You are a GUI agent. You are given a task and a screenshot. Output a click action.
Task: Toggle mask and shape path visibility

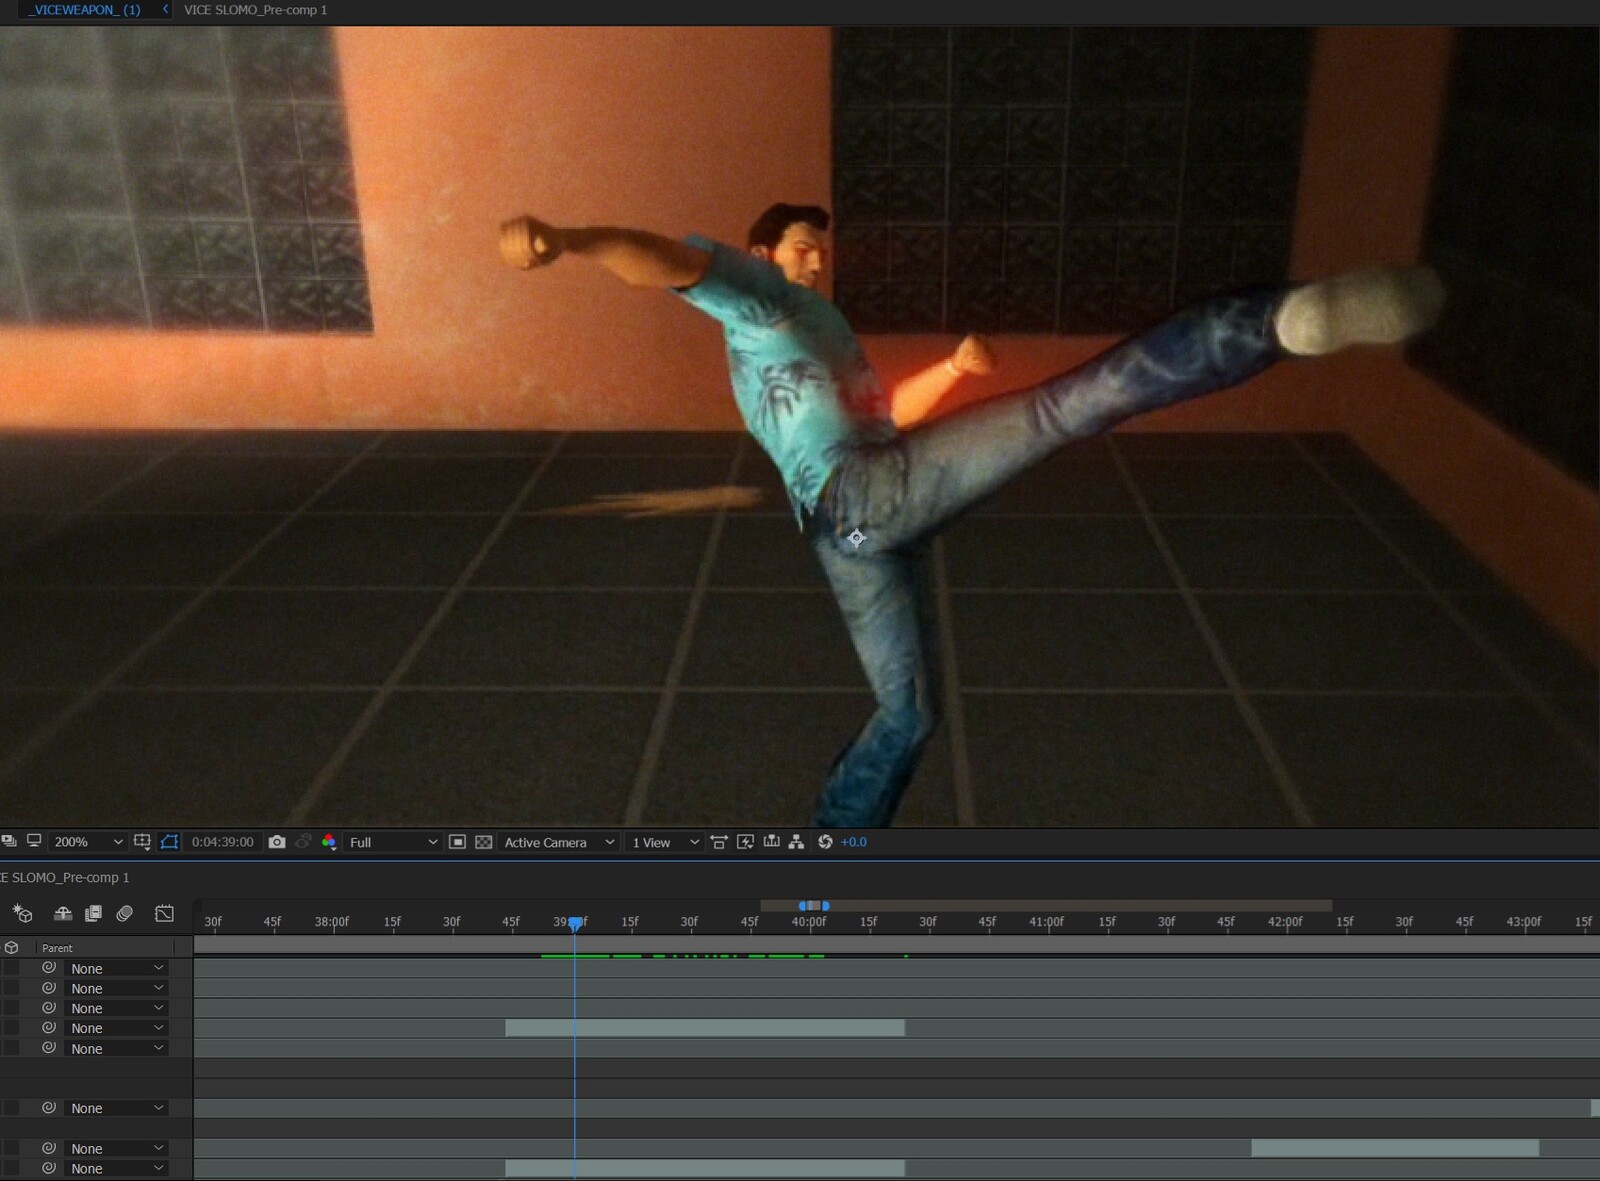(169, 842)
